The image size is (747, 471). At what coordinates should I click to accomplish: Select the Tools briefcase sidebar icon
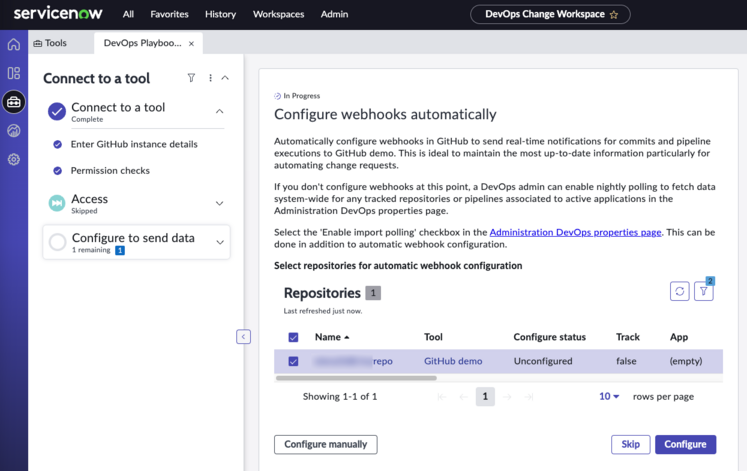(x=14, y=102)
